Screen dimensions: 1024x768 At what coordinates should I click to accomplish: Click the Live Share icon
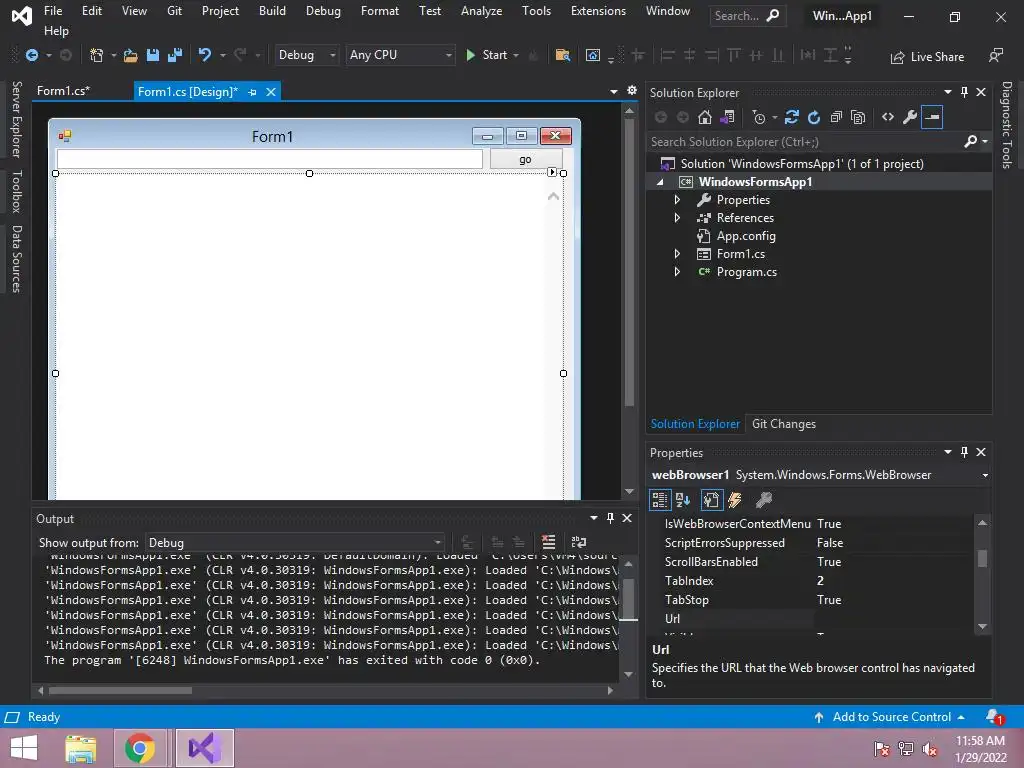[927, 57]
